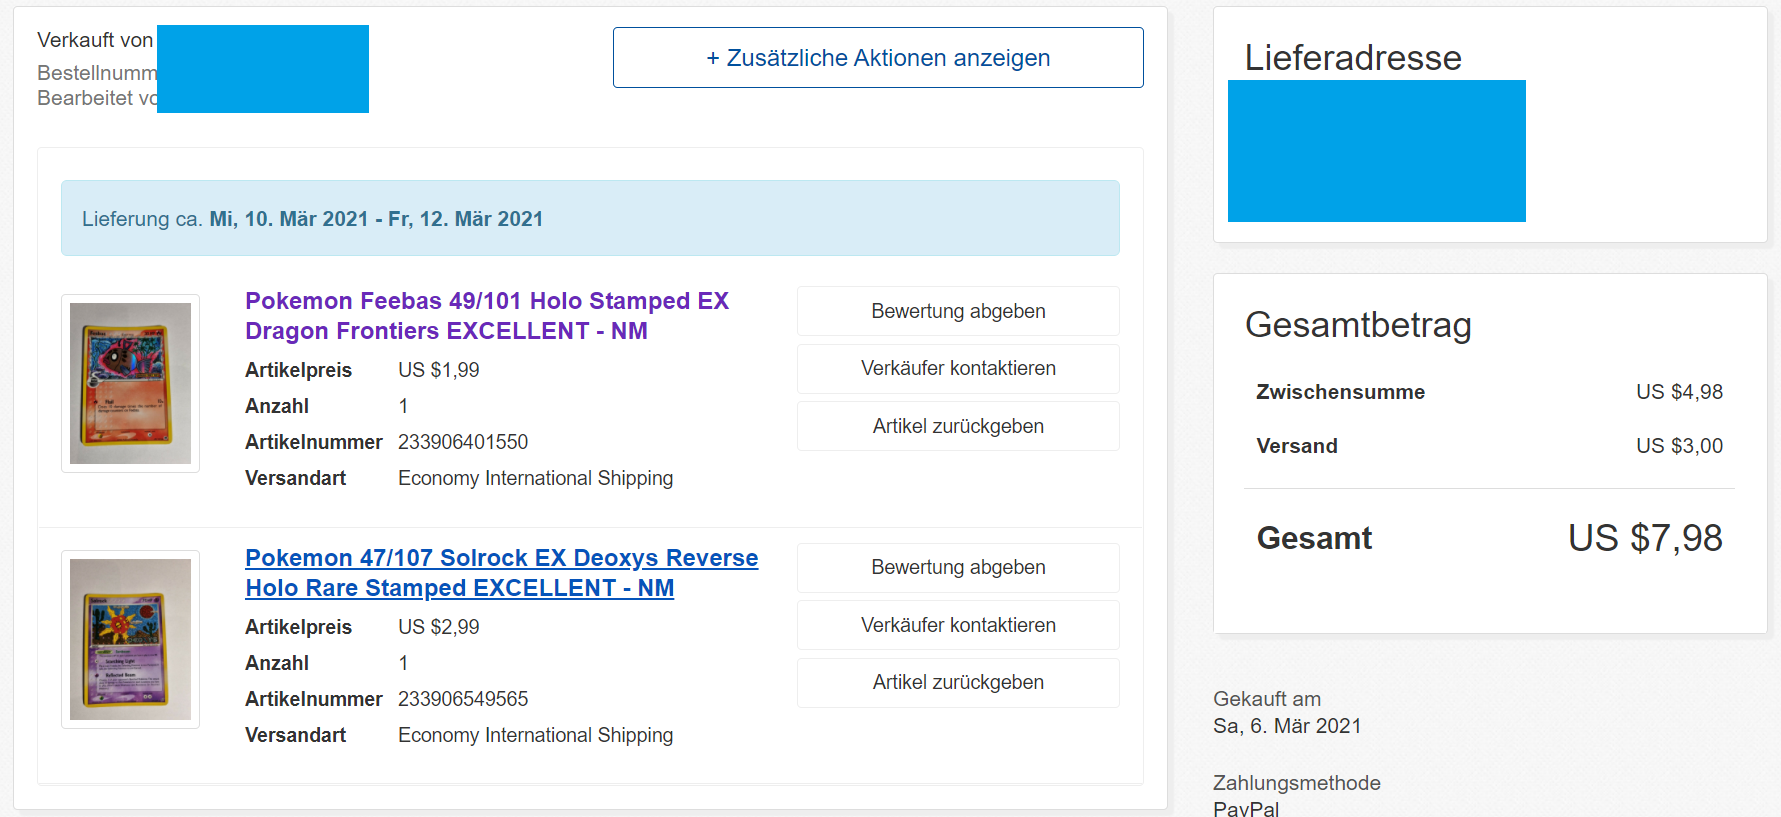Click Artikel zurückgeben for Solrock item

point(958,682)
